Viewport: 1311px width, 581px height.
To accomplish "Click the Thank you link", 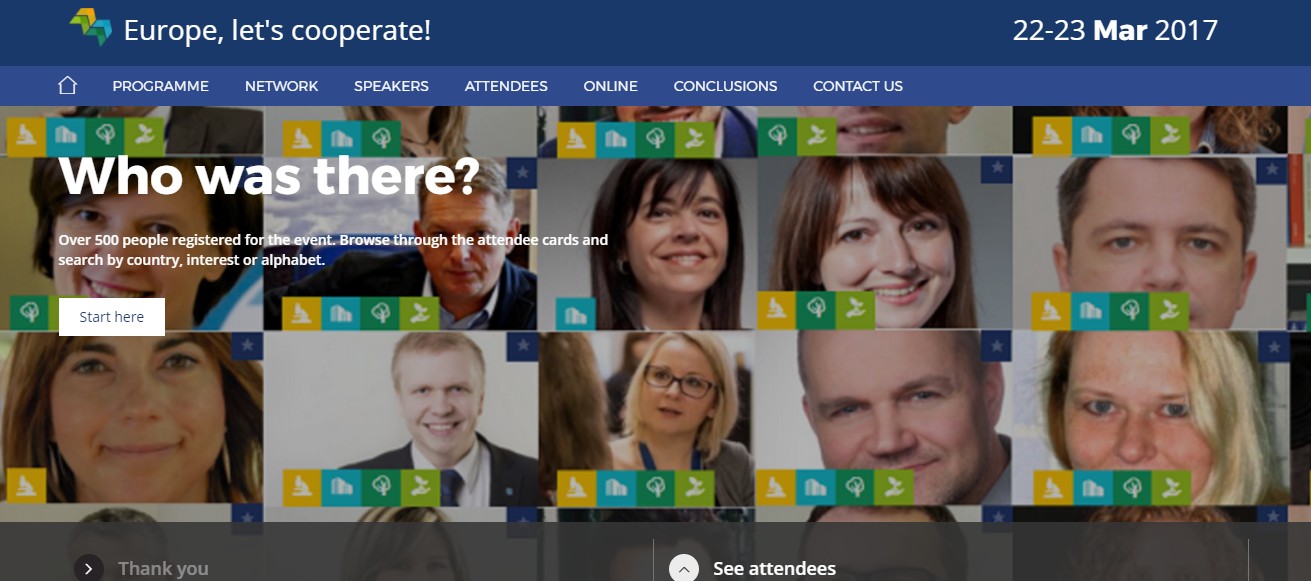I will pyautogui.click(x=163, y=569).
